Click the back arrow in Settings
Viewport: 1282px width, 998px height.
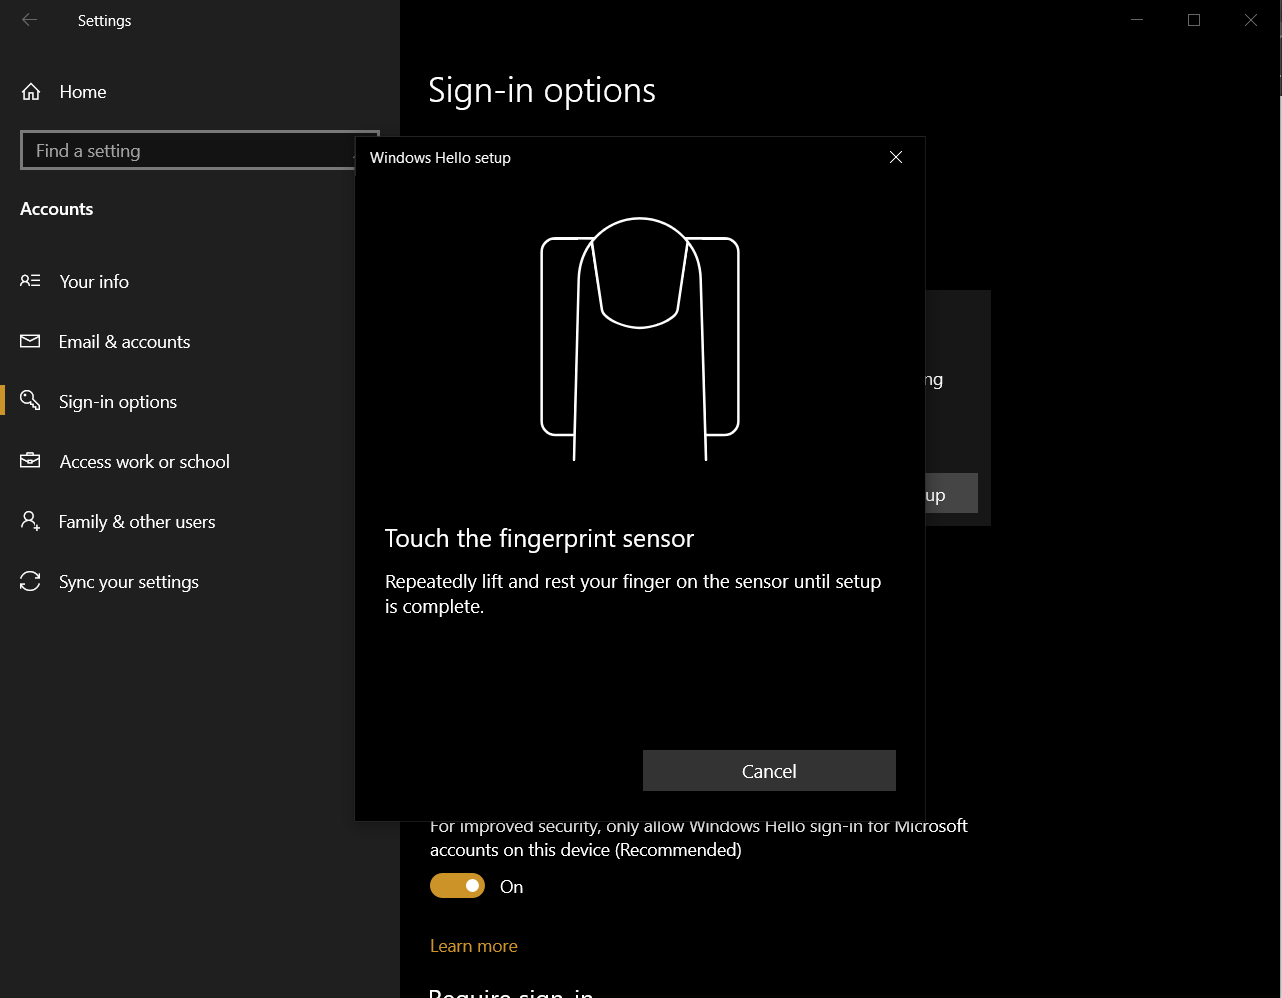pos(29,20)
